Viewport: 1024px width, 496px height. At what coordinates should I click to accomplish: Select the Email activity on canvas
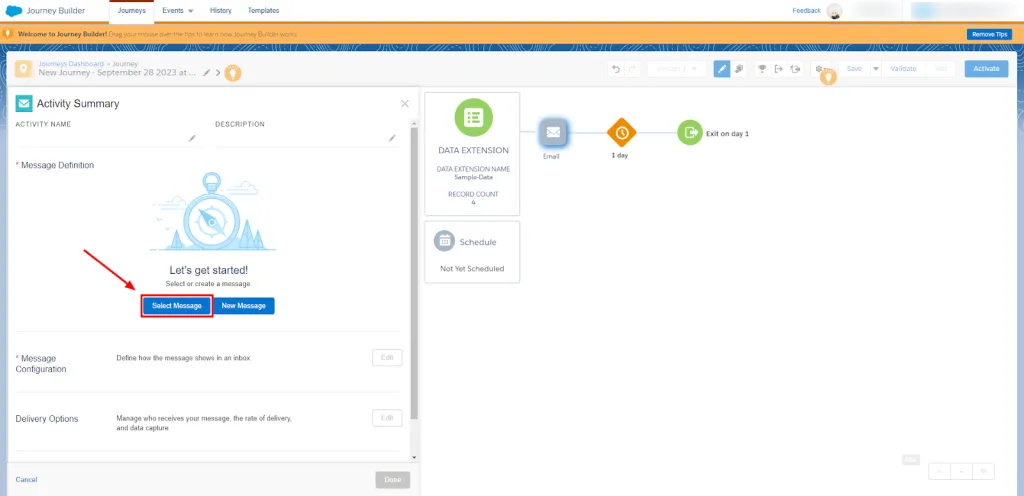(553, 132)
